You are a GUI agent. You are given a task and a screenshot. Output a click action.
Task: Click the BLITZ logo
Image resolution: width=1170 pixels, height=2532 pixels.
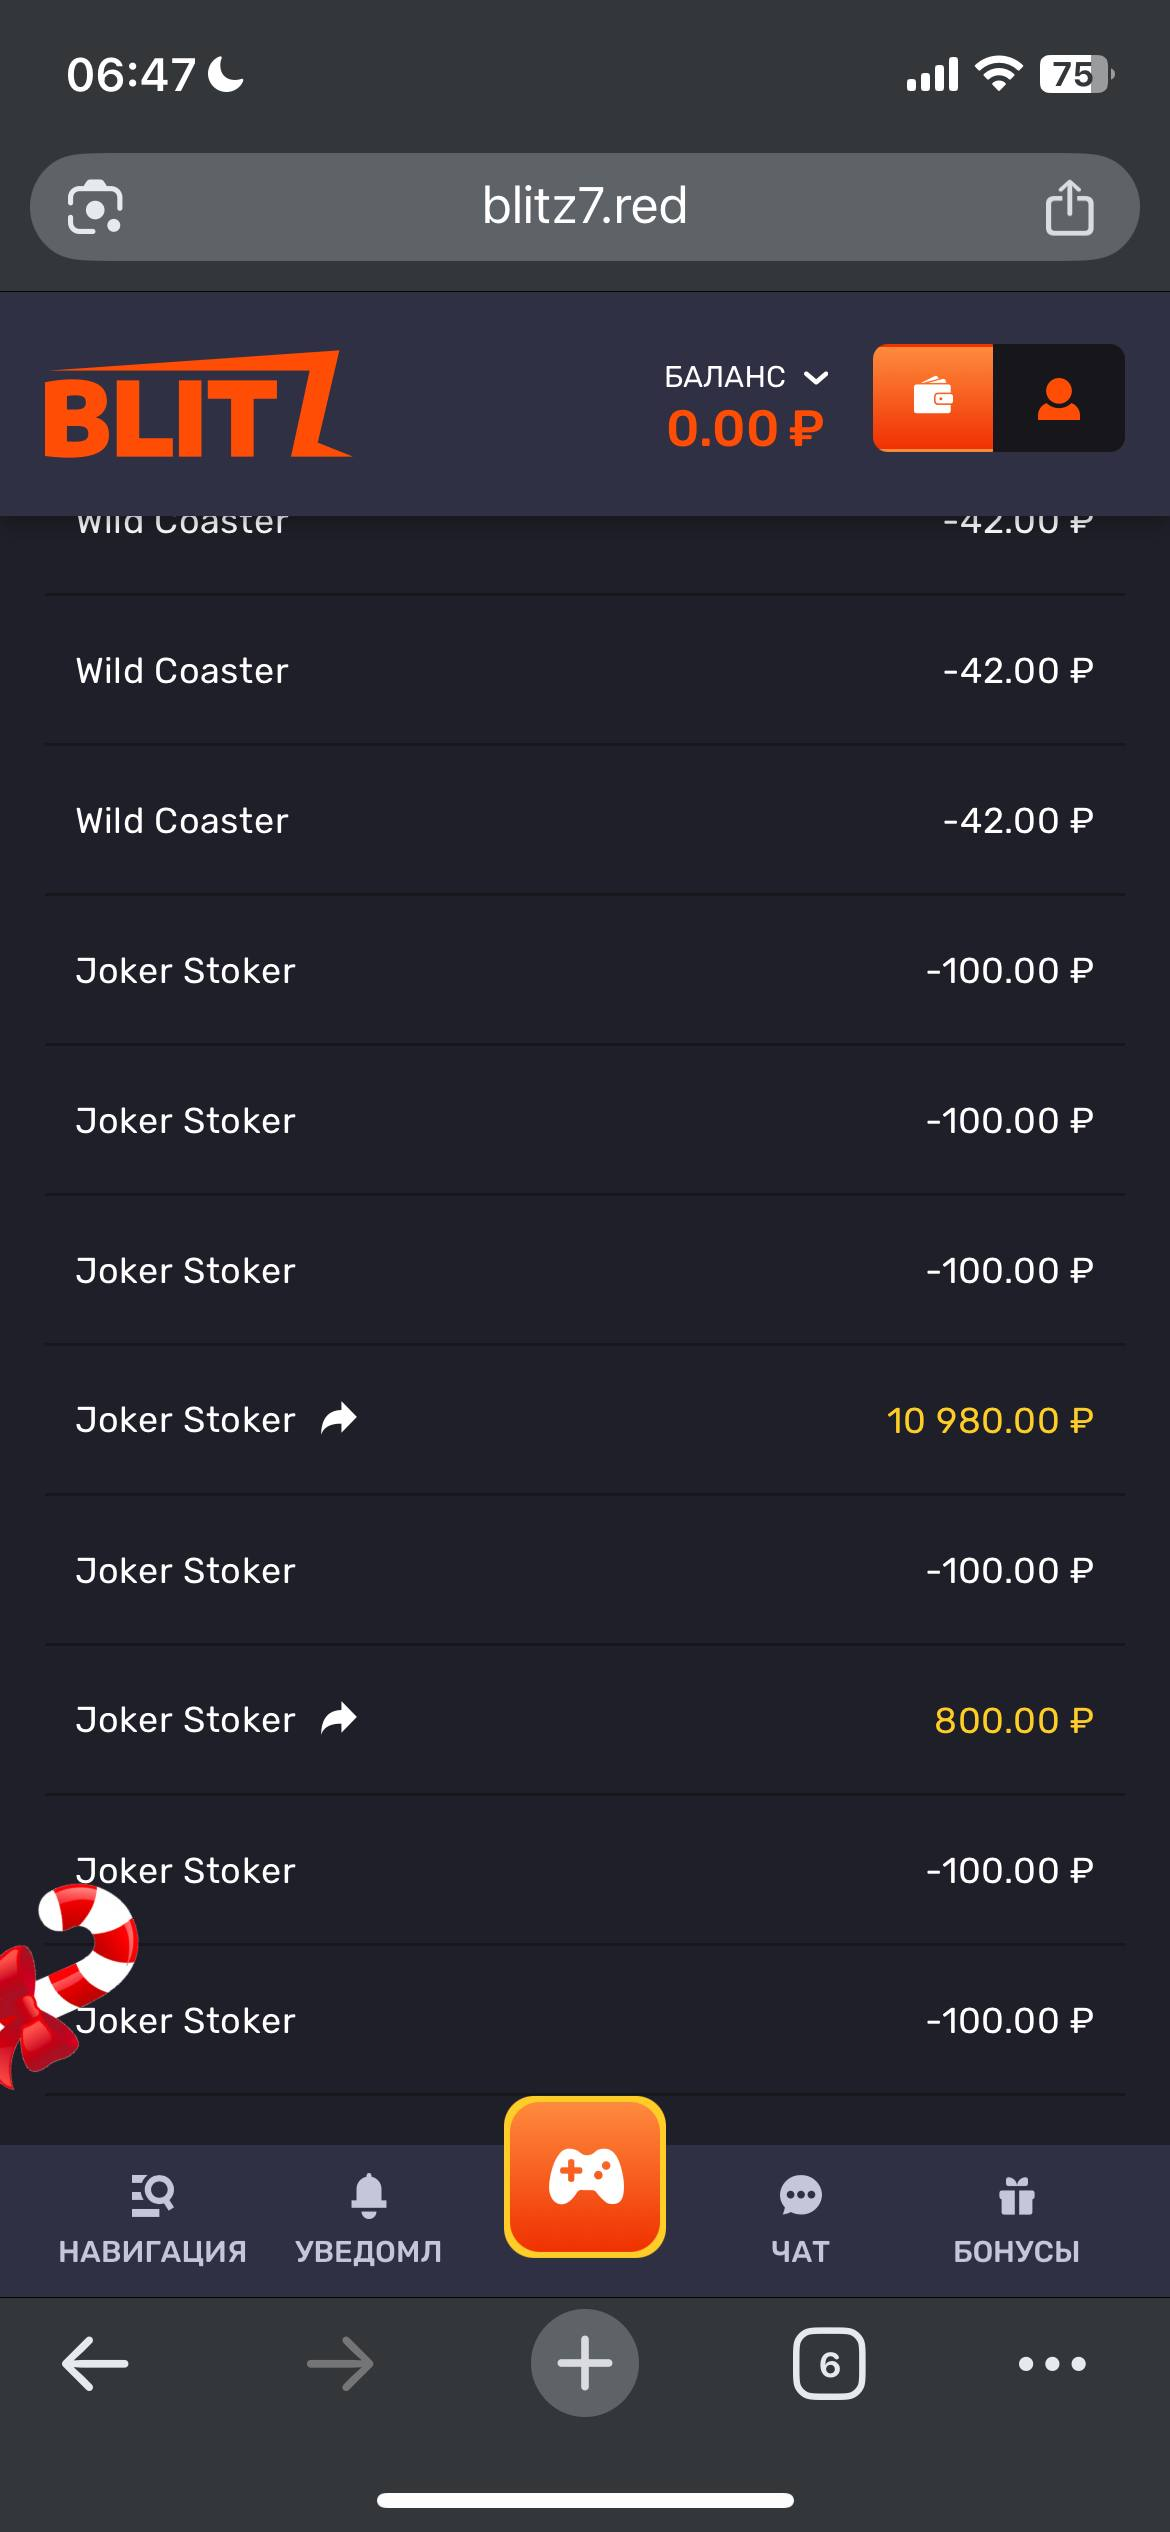[x=197, y=404]
